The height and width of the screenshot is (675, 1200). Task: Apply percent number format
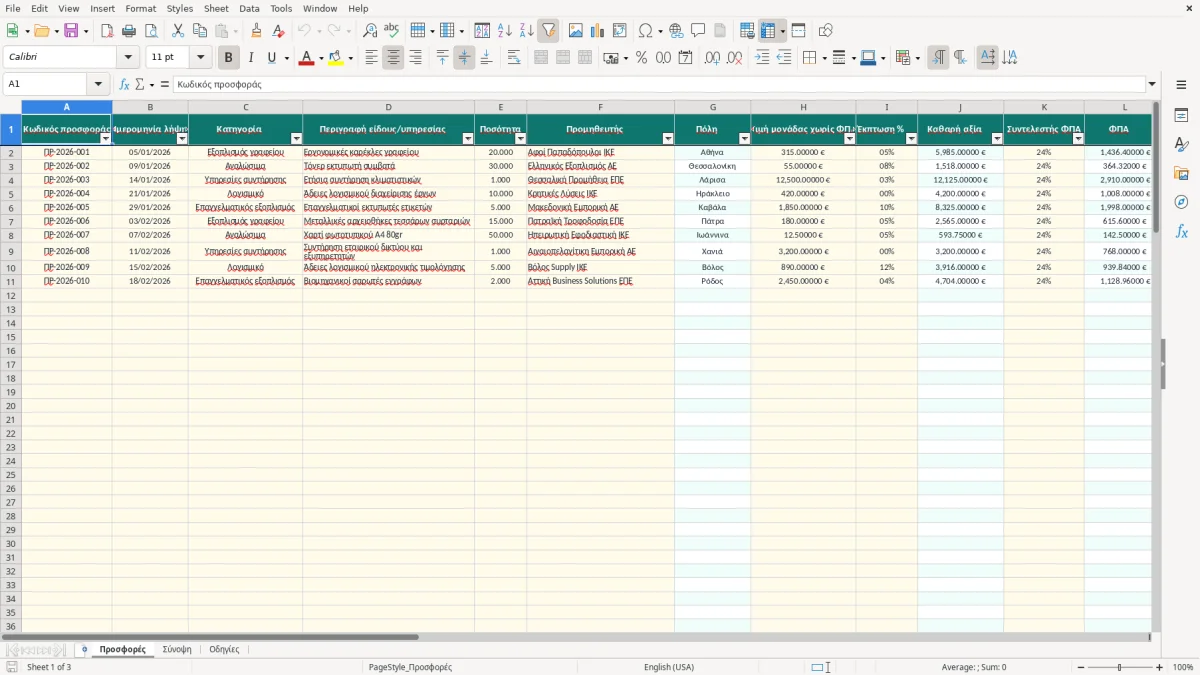641,58
